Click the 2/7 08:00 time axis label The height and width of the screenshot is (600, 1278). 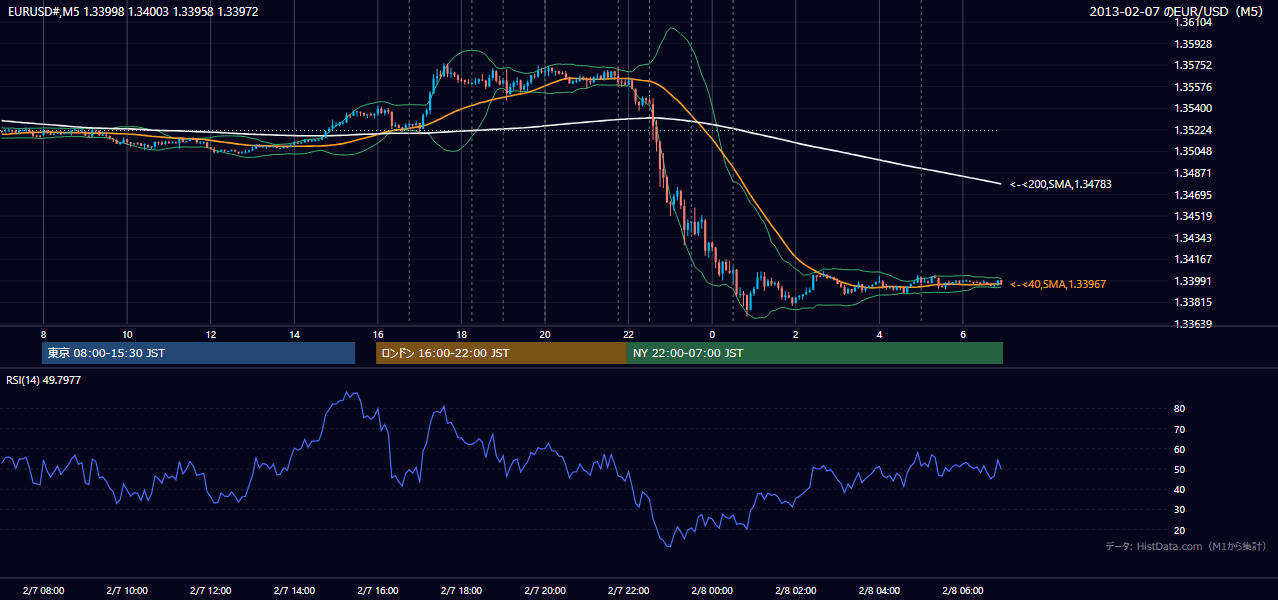[x=43, y=591]
